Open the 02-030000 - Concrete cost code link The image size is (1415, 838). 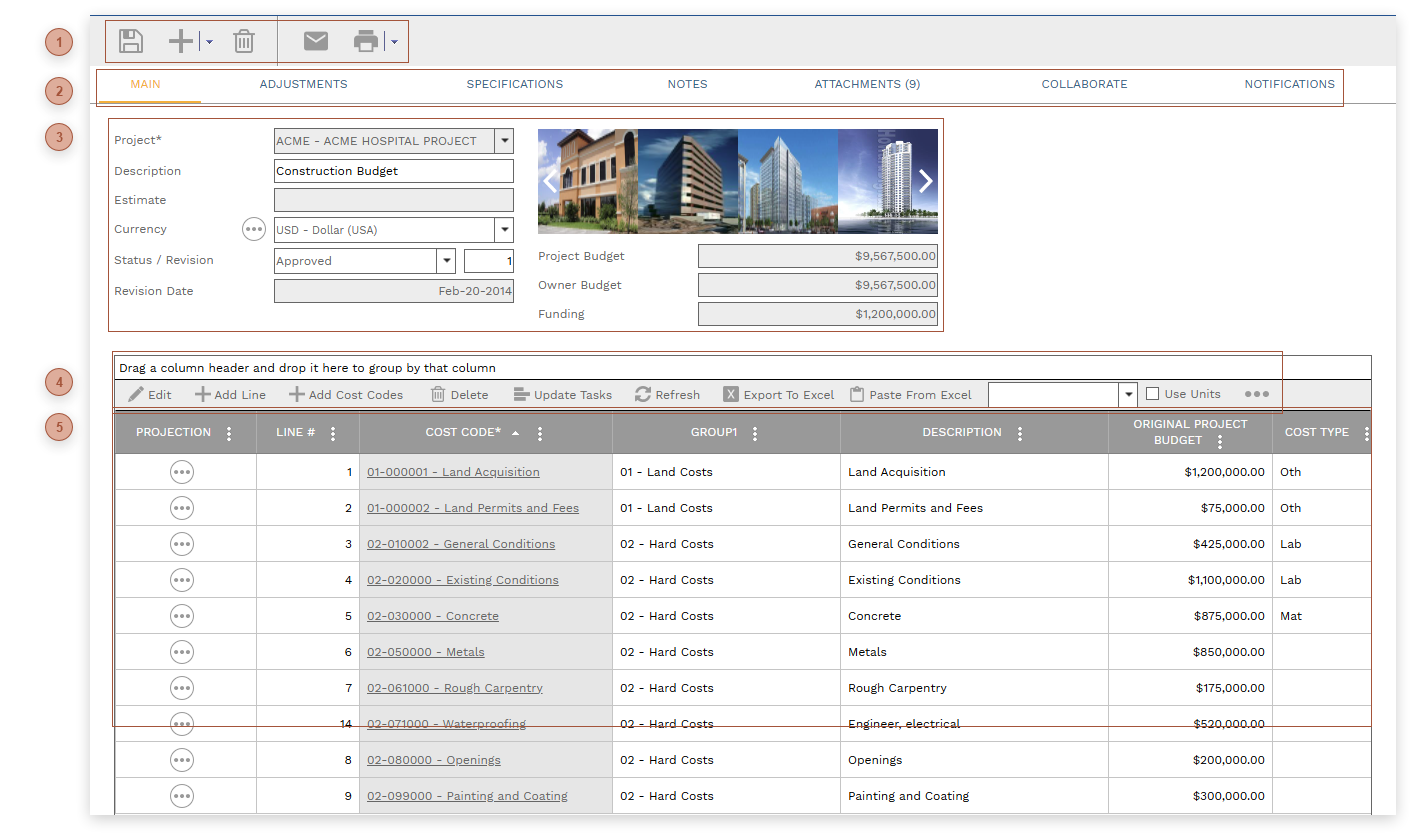point(432,616)
